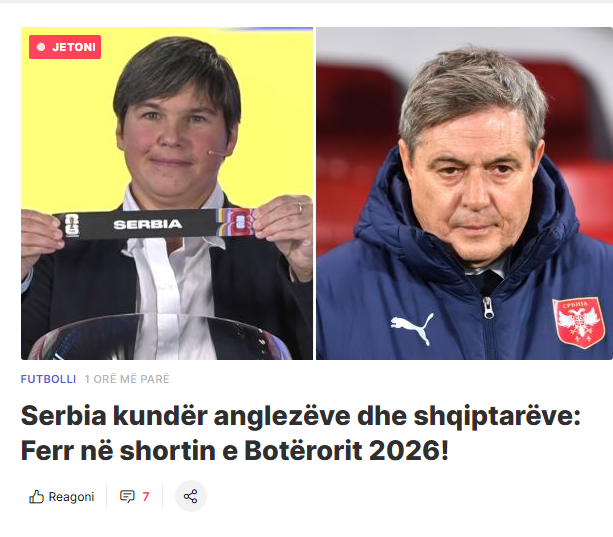
Task: Click the Puma logo on jacket photo
Action: click(412, 328)
